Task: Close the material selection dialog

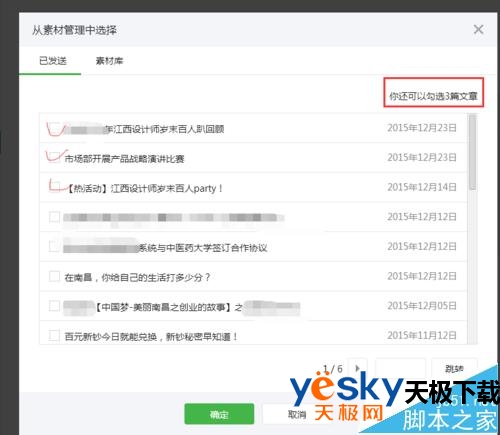Action: click(478, 29)
